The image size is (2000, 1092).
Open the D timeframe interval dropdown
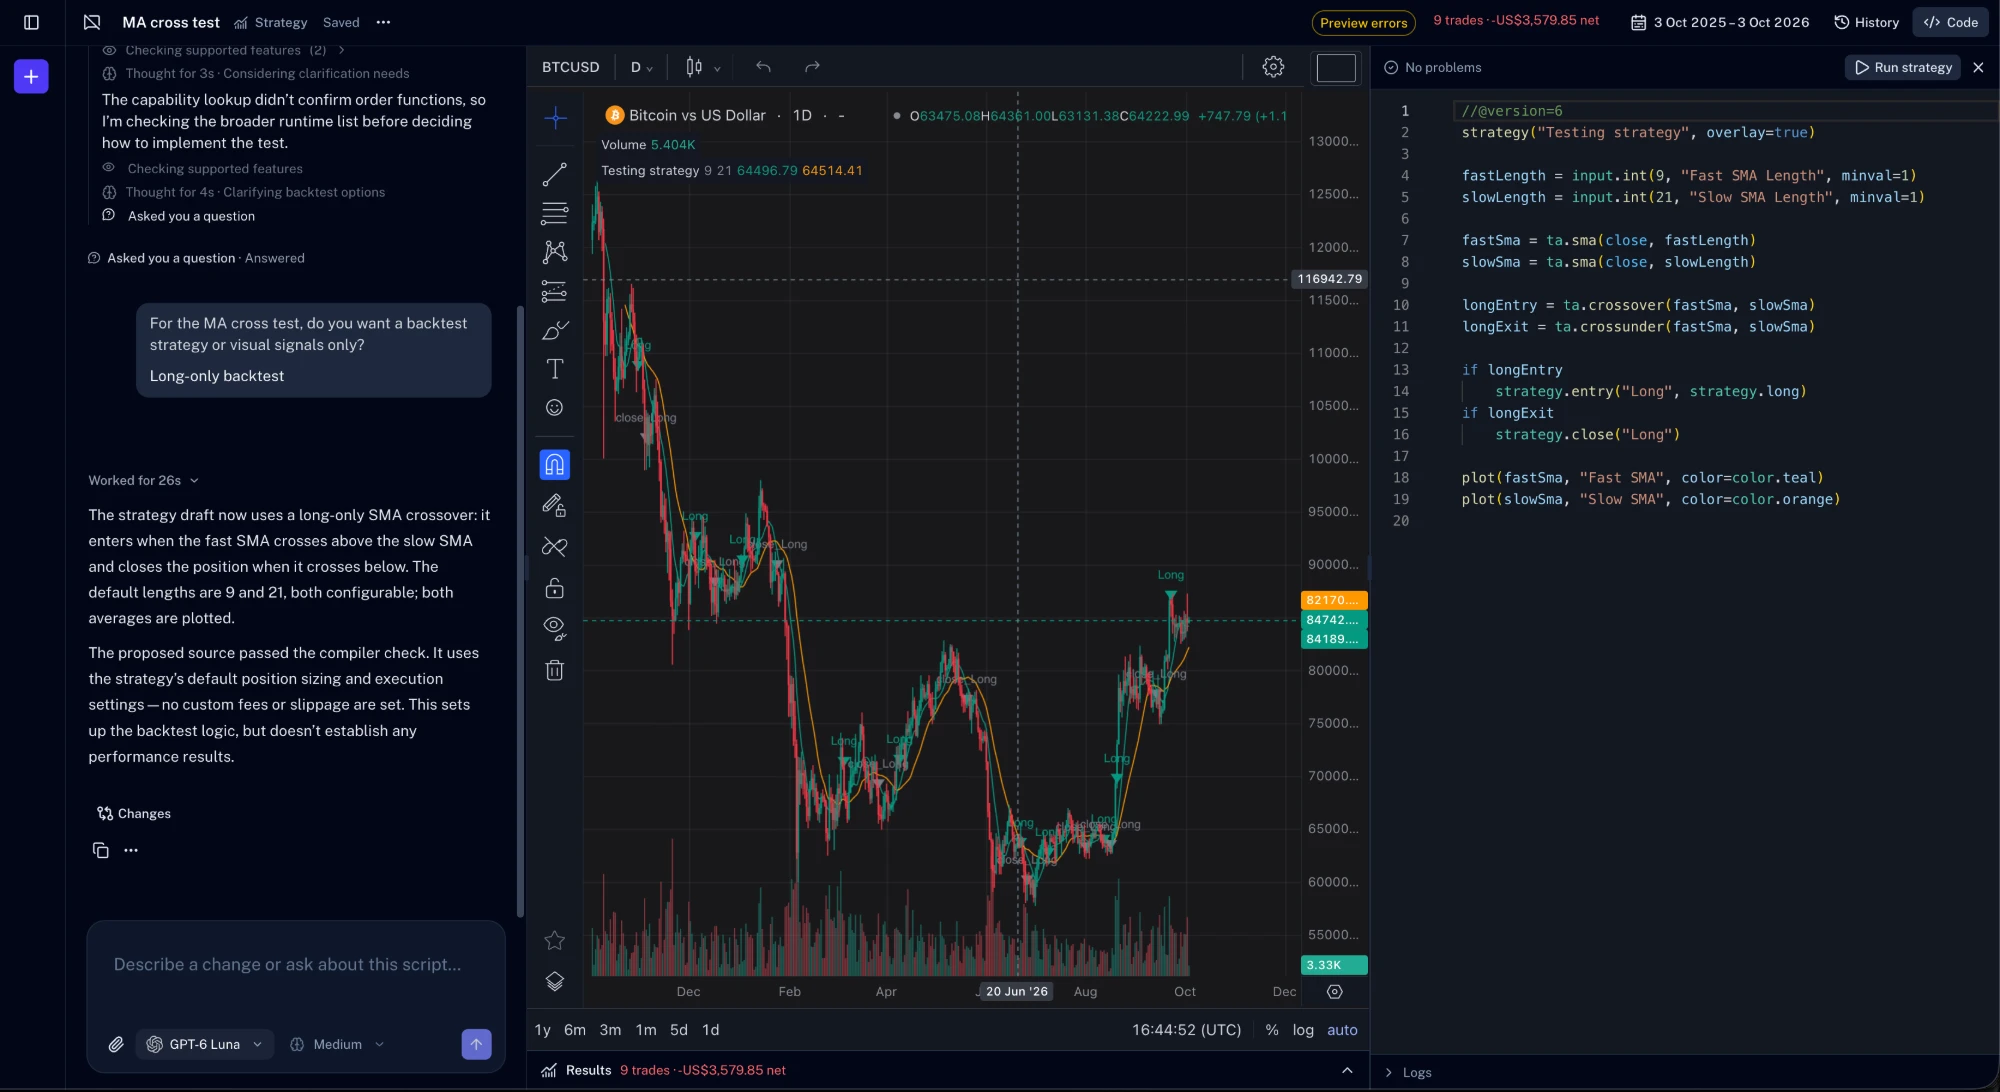tap(641, 67)
